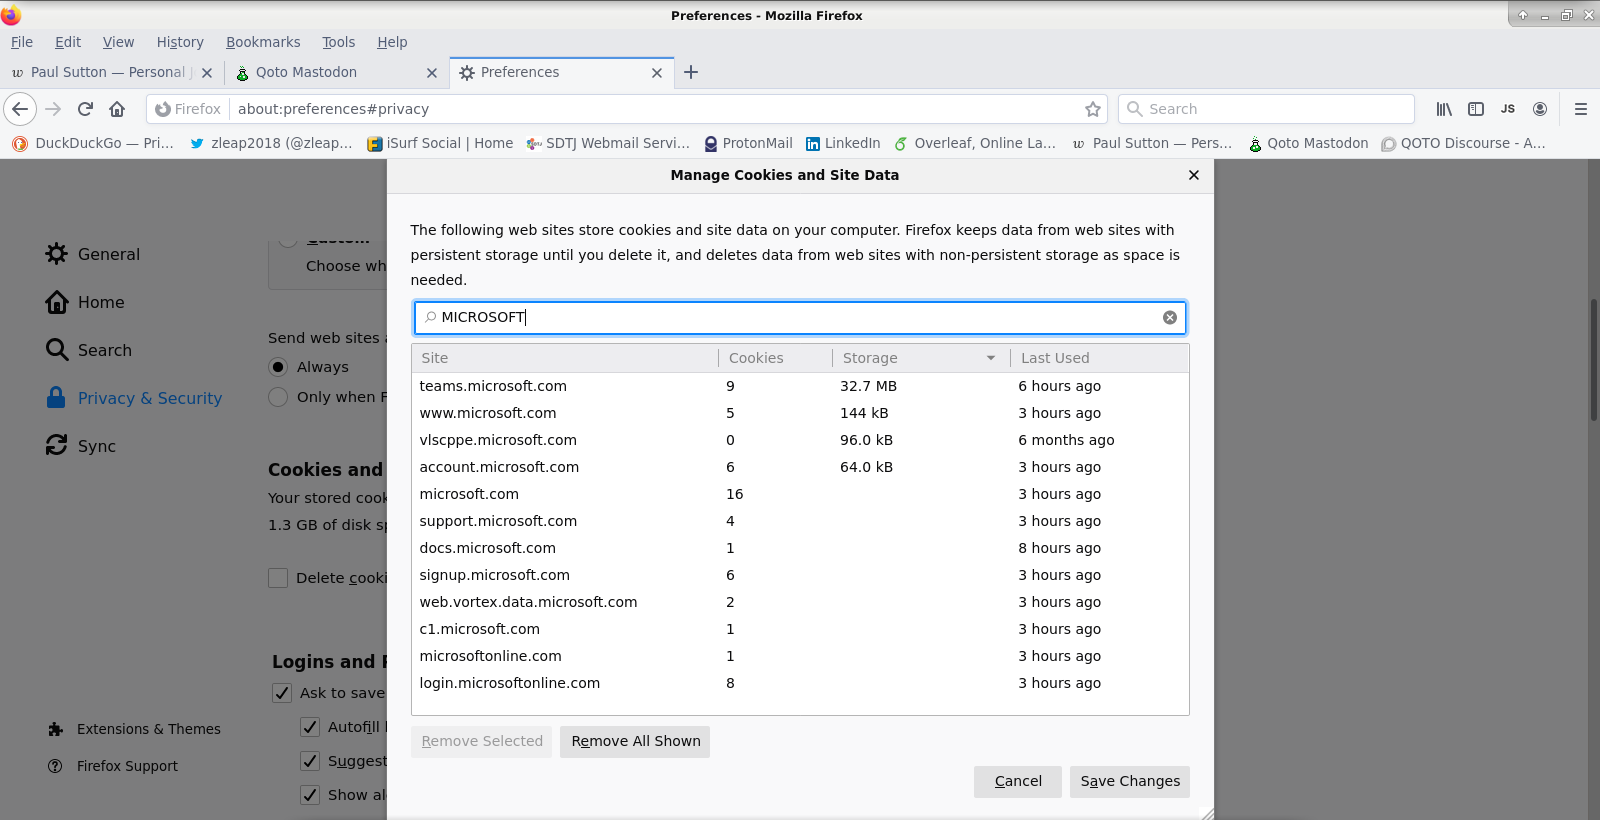Toggle the Autofill checkbox
1600x820 pixels.
point(310,727)
